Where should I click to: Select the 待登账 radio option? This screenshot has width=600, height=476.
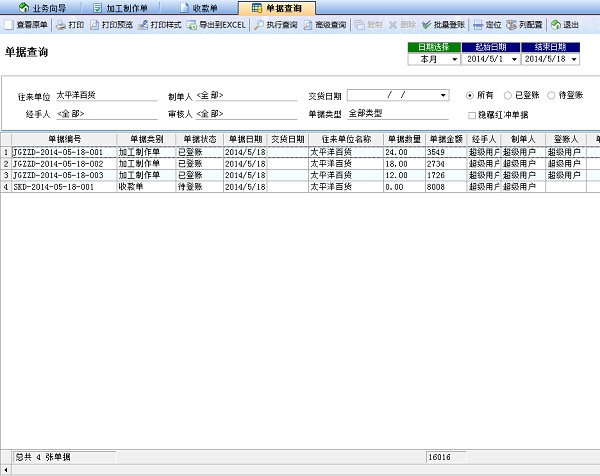[x=551, y=95]
